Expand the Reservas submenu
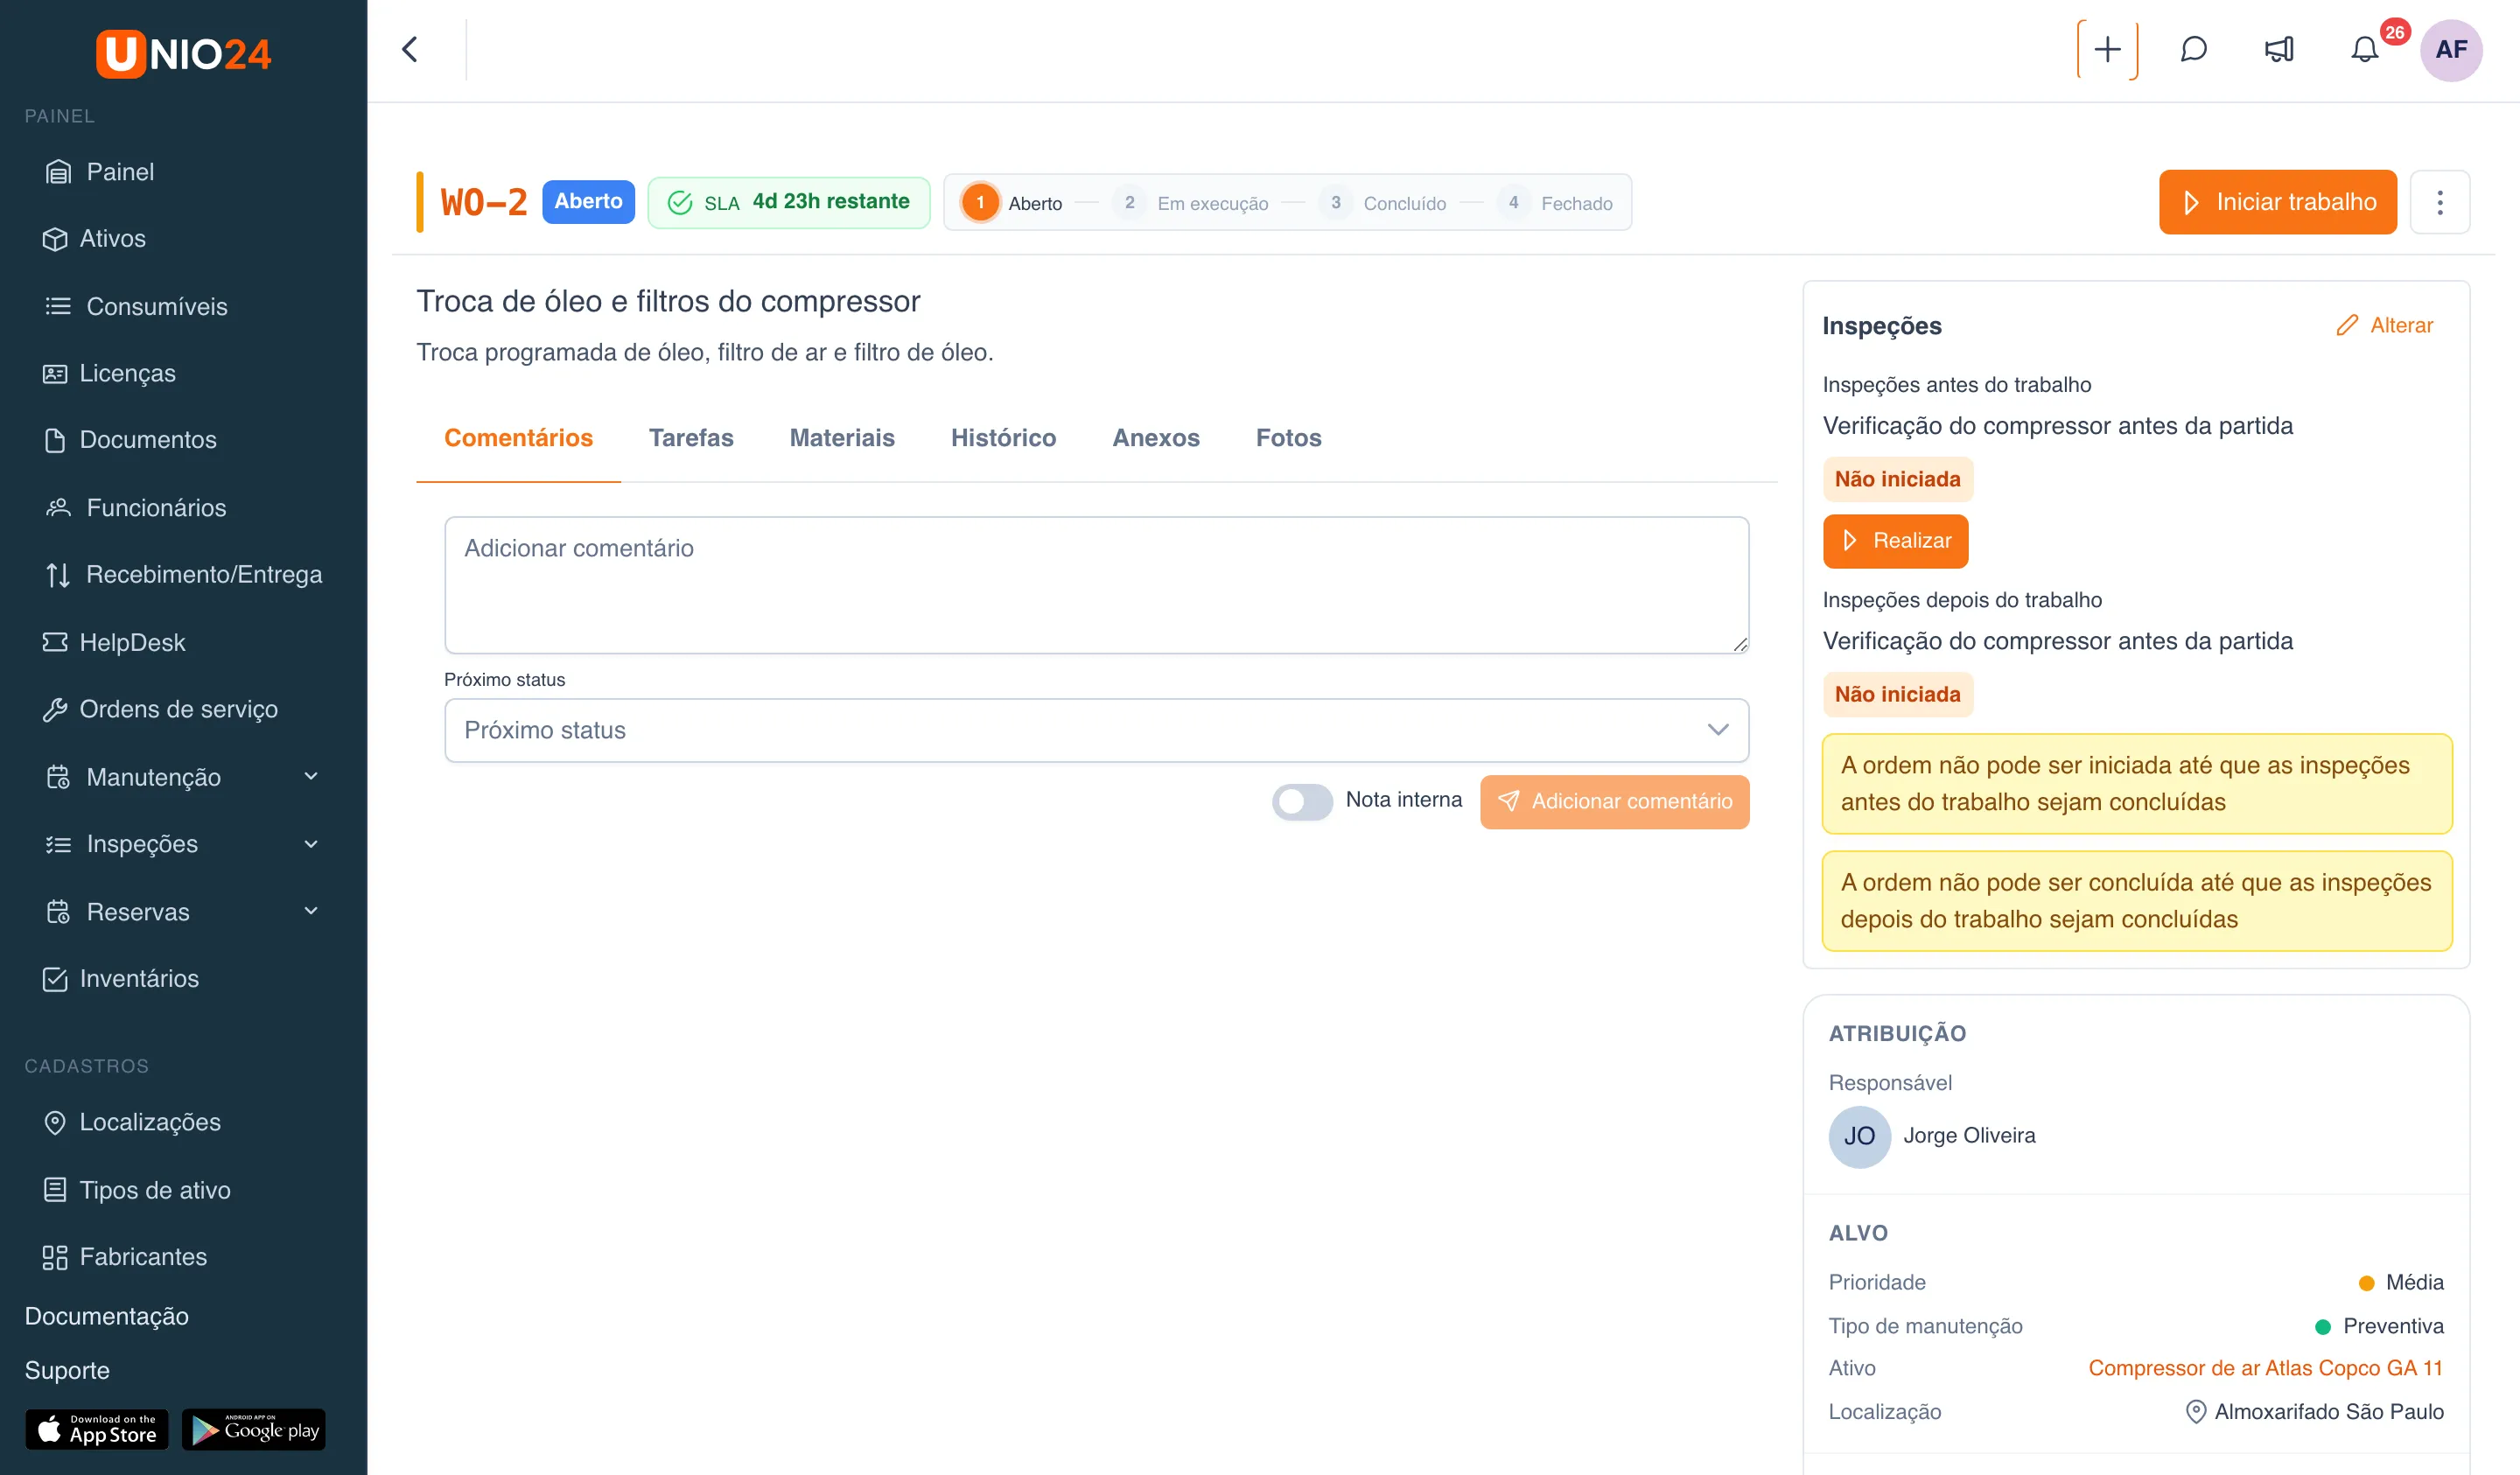Image resolution: width=2520 pixels, height=1475 pixels. tap(183, 912)
